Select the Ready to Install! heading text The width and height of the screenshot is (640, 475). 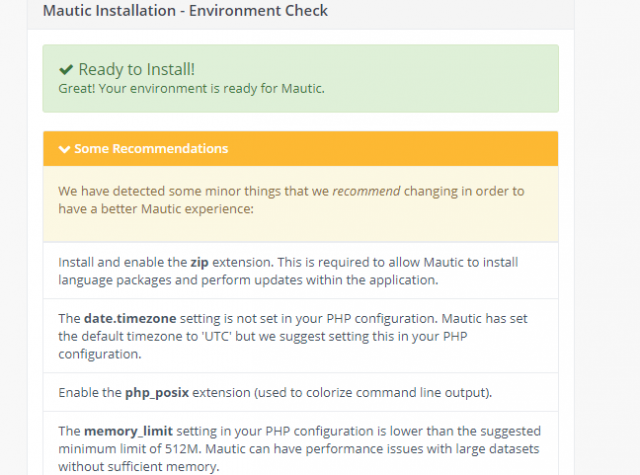[136, 69]
